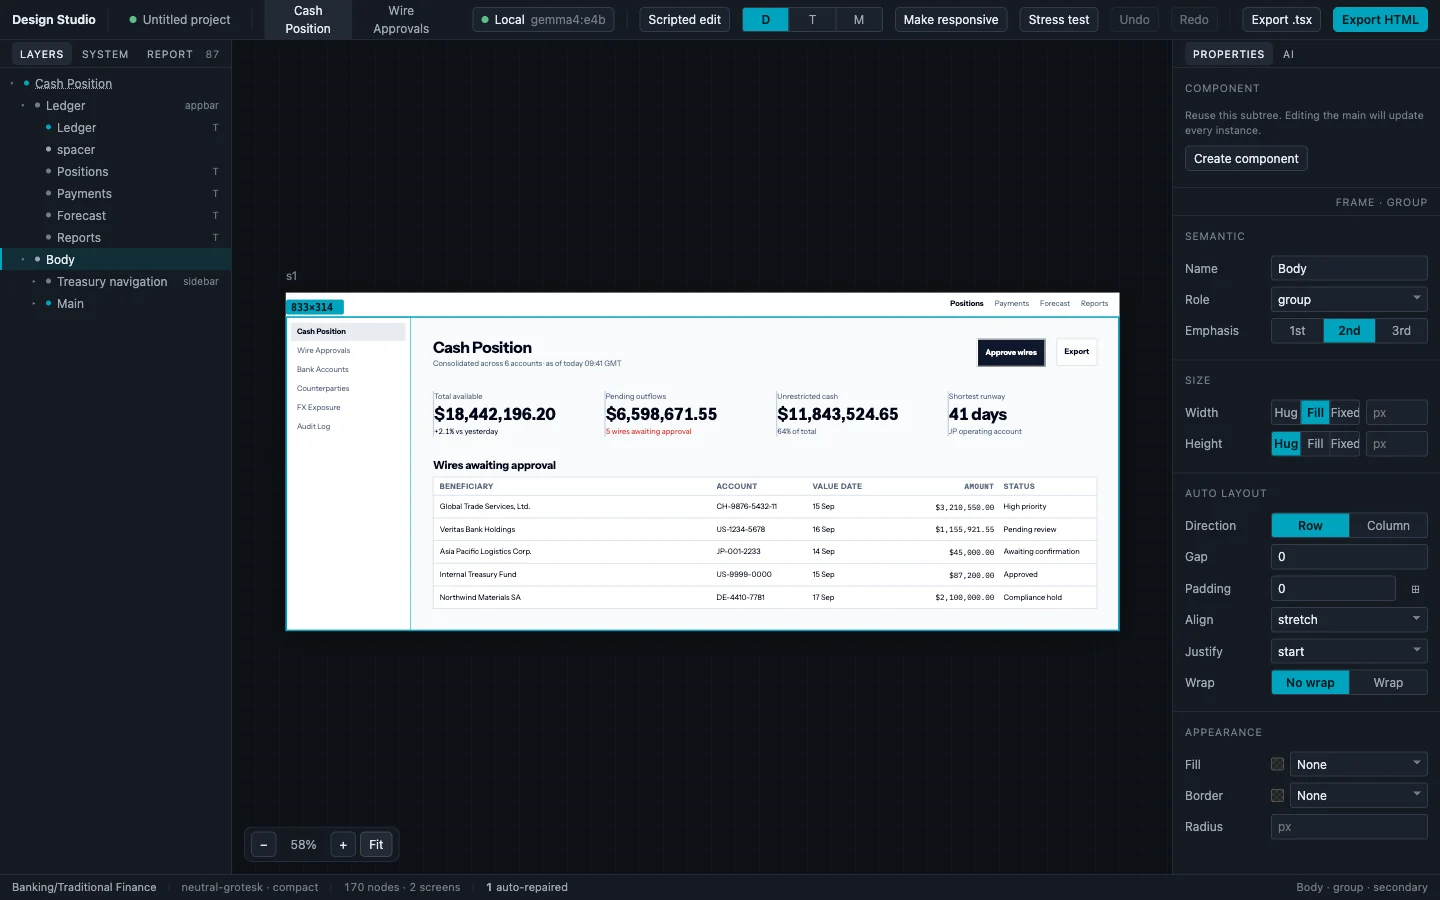The height and width of the screenshot is (900, 1440).
Task: Click the Export HTML button
Action: coord(1380,20)
